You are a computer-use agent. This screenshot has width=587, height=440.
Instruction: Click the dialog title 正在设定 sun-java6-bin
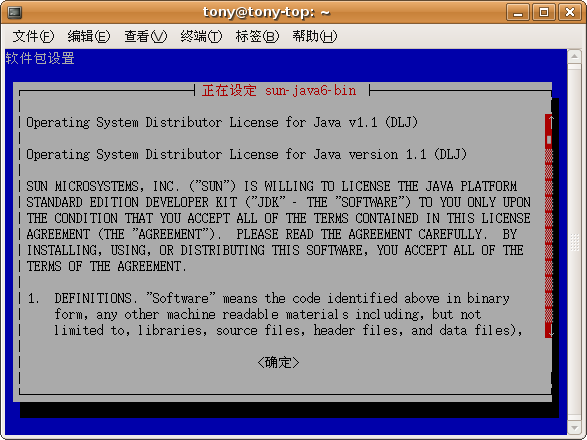(x=279, y=90)
